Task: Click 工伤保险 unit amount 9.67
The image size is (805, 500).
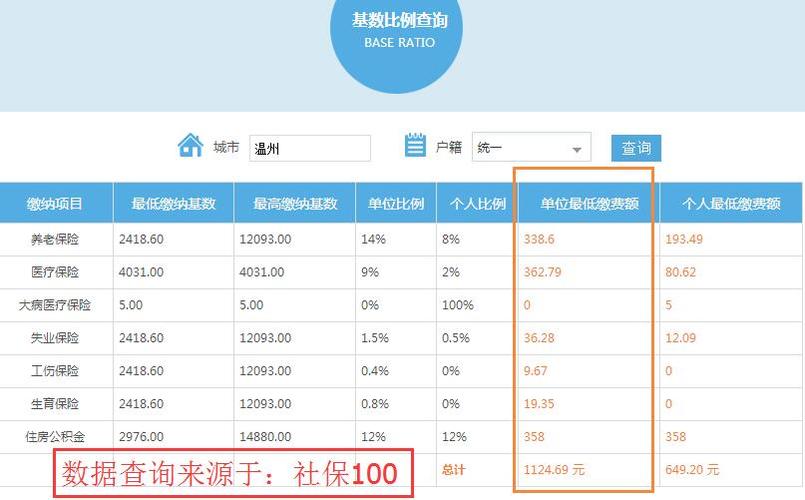Action: click(535, 371)
